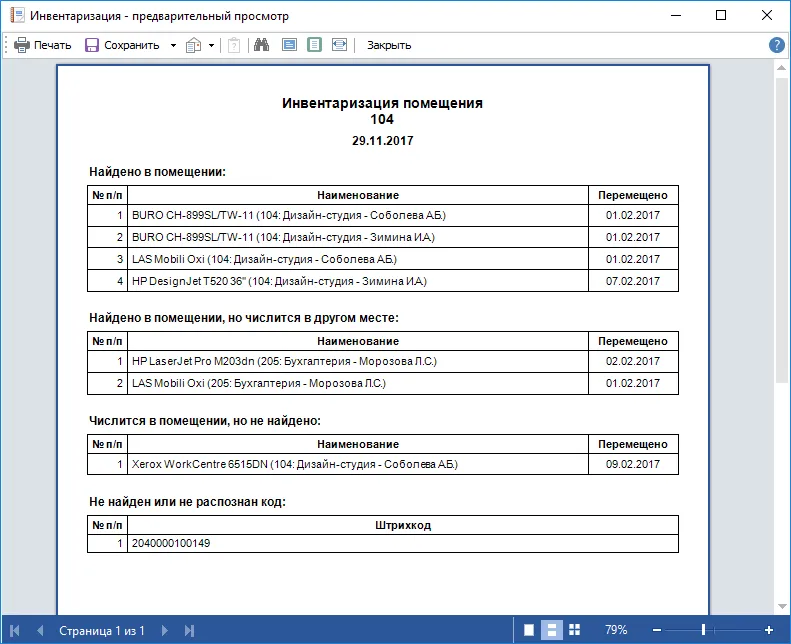The width and height of the screenshot is (791, 644).
Task: Click section title Найдено в помещении:
Action: click(x=157, y=172)
